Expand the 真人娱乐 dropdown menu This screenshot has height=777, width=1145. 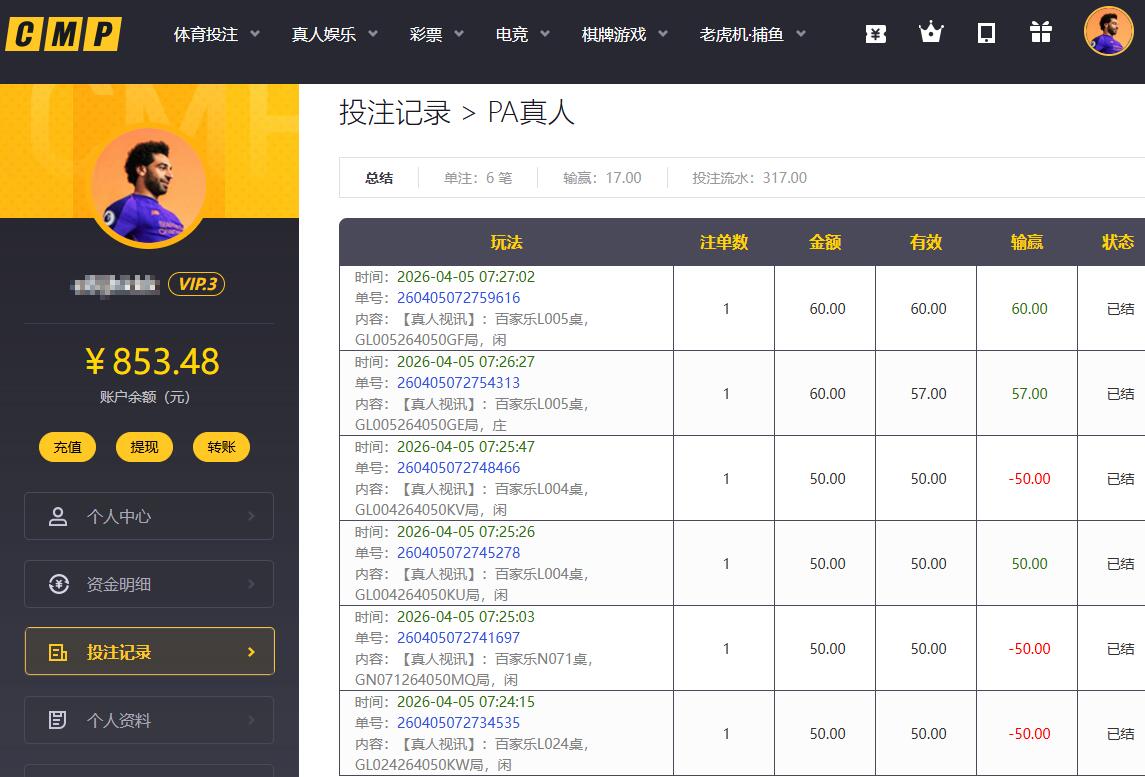335,34
